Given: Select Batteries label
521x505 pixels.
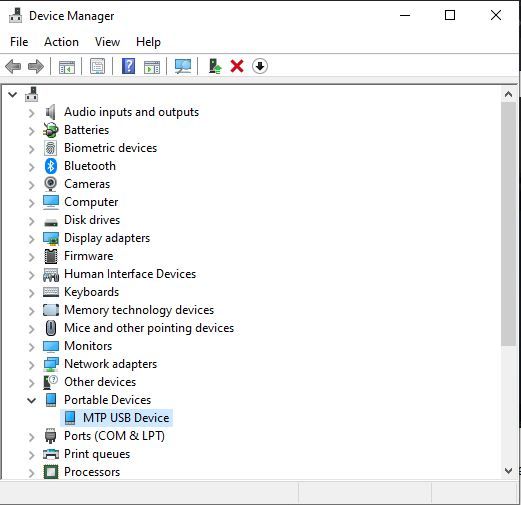Looking at the screenshot, I should pos(87,130).
